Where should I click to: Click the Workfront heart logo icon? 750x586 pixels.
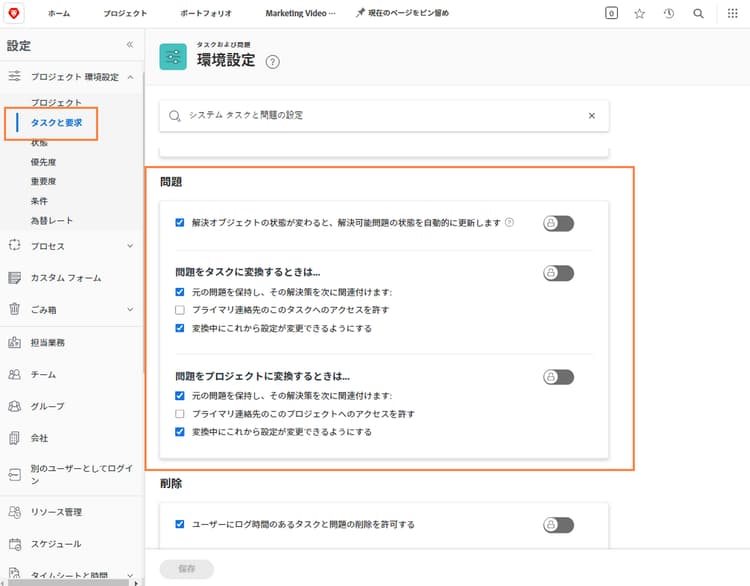(14, 13)
